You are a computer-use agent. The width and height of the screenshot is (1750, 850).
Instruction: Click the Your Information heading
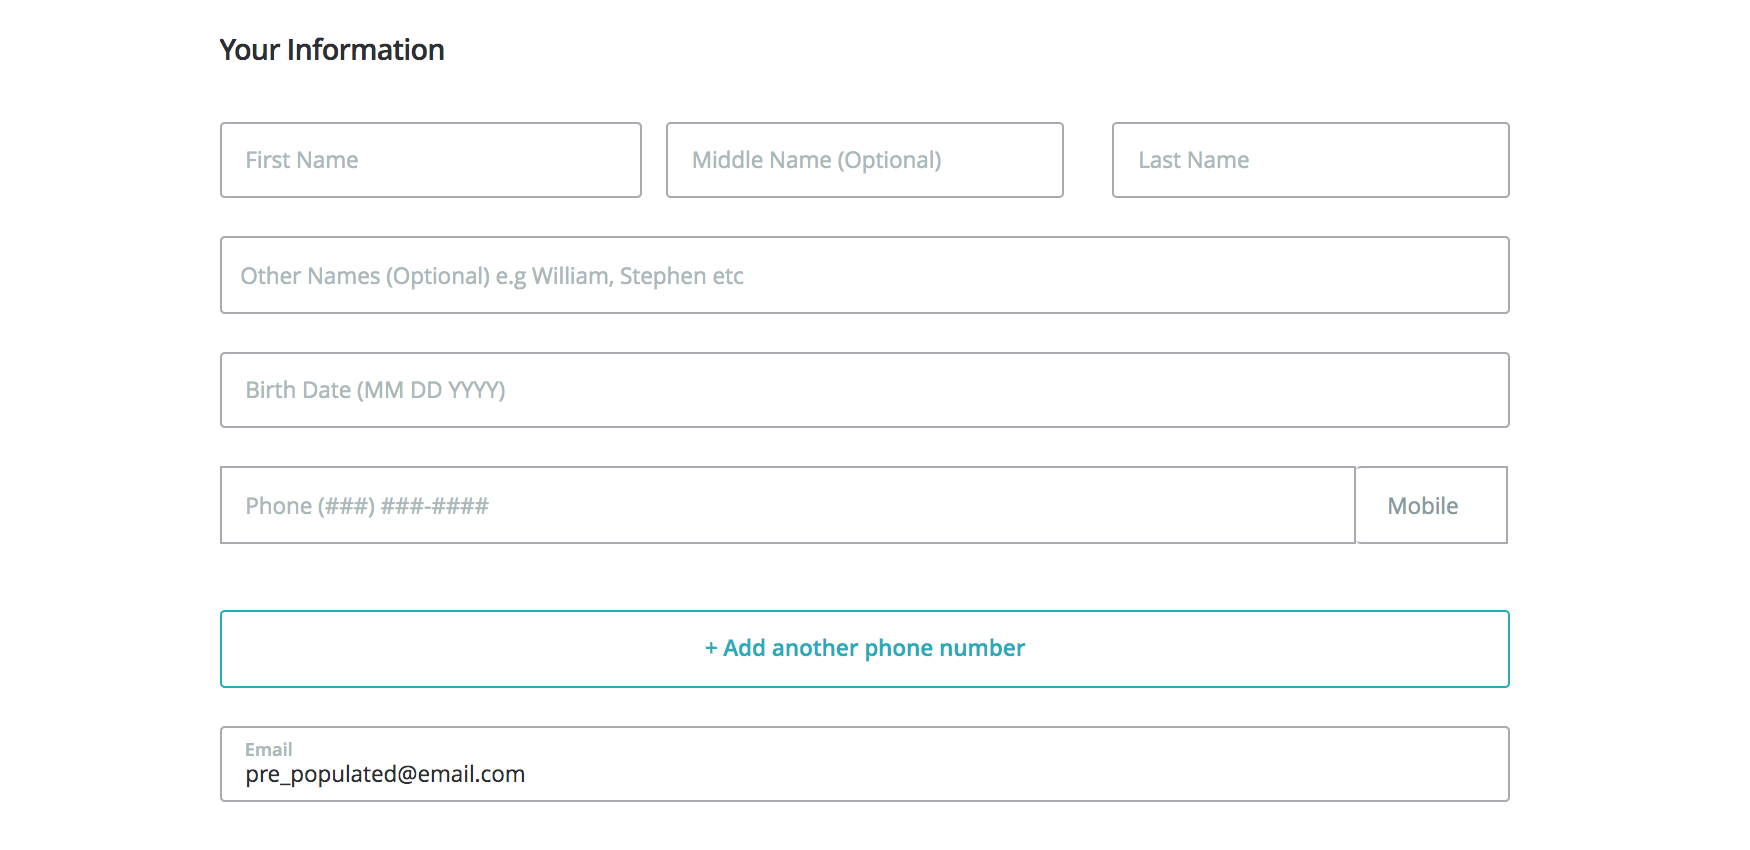(x=332, y=50)
